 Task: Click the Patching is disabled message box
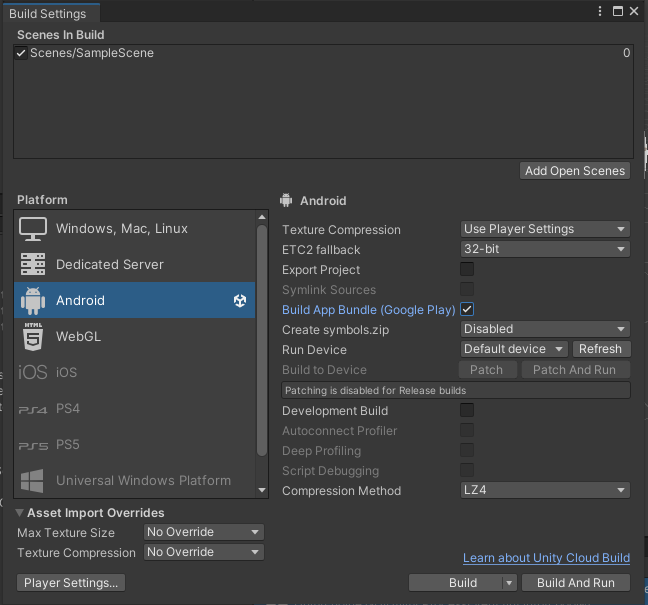click(x=456, y=391)
